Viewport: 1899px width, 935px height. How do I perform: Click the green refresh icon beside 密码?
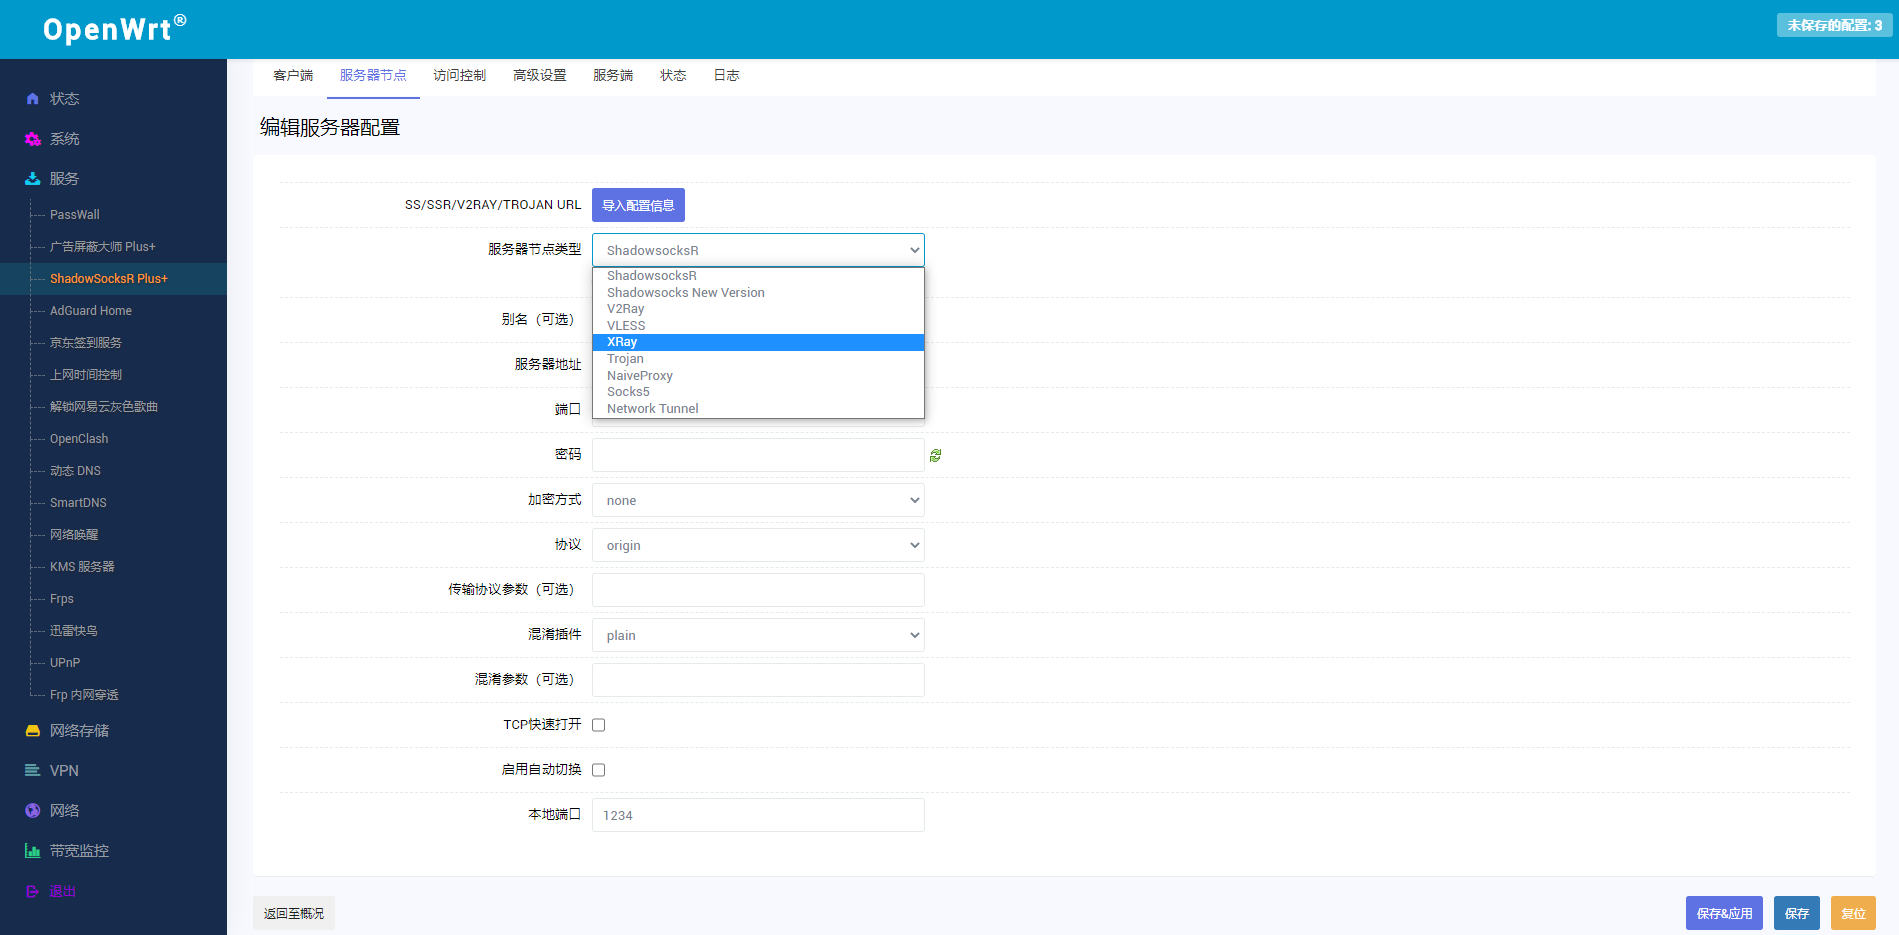tap(935, 455)
